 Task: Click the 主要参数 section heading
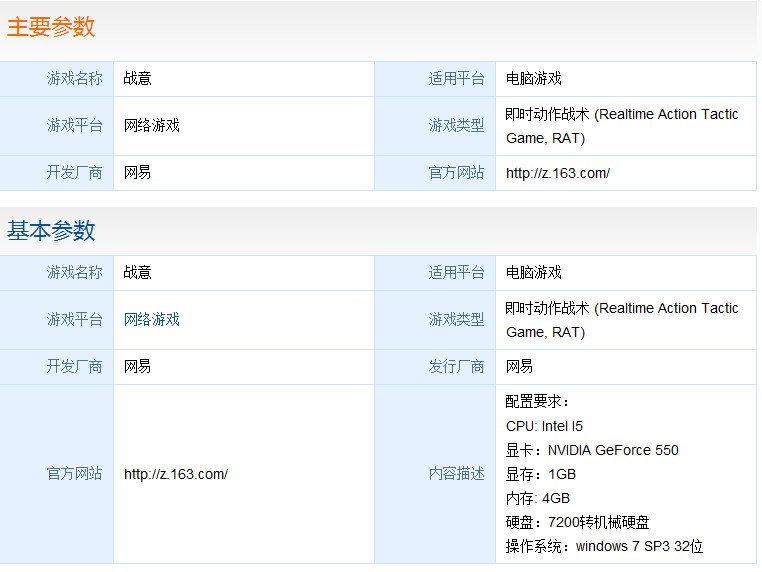(51, 27)
